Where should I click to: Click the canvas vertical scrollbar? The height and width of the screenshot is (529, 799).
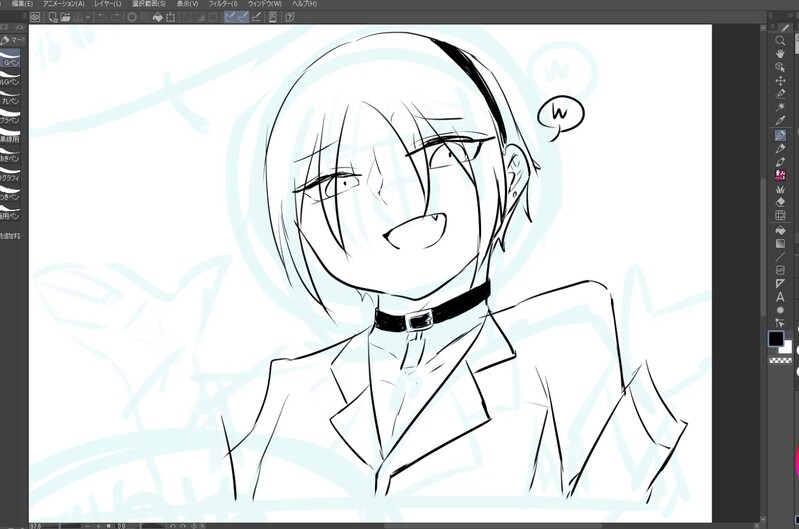coord(763,247)
